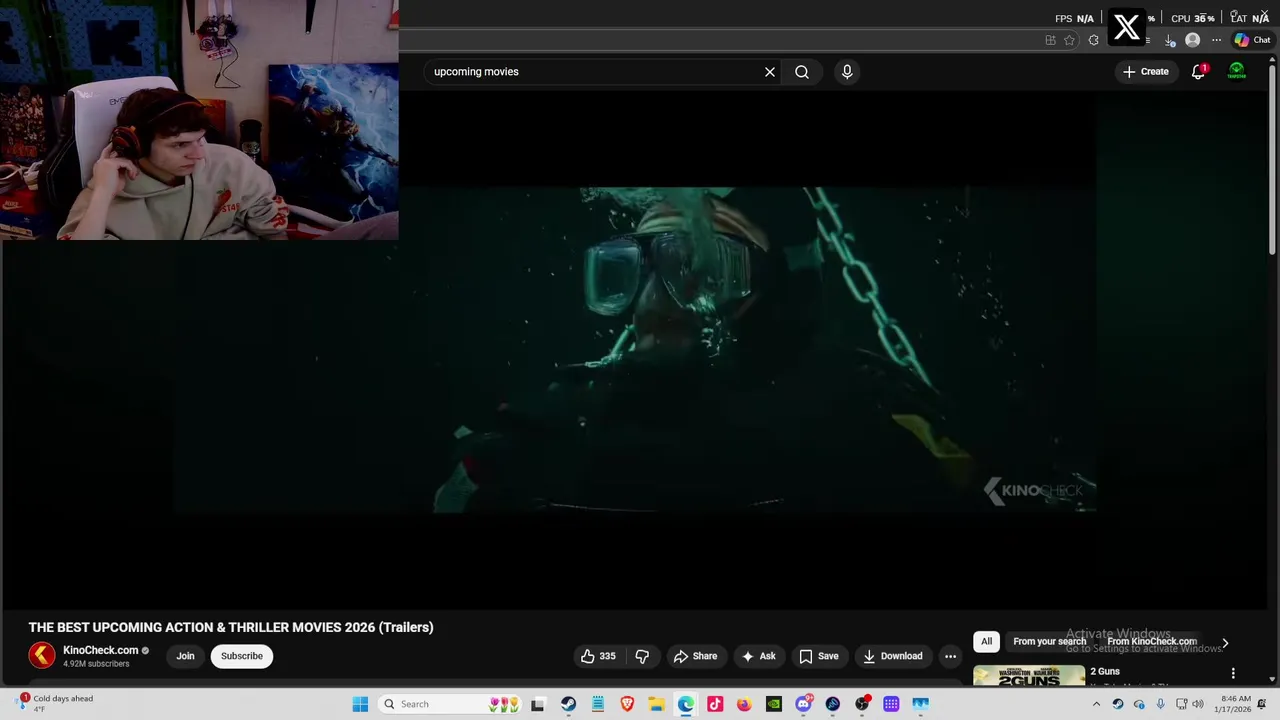This screenshot has width=1280, height=720.
Task: Open the clock and date flyout
Action: coord(1234,704)
